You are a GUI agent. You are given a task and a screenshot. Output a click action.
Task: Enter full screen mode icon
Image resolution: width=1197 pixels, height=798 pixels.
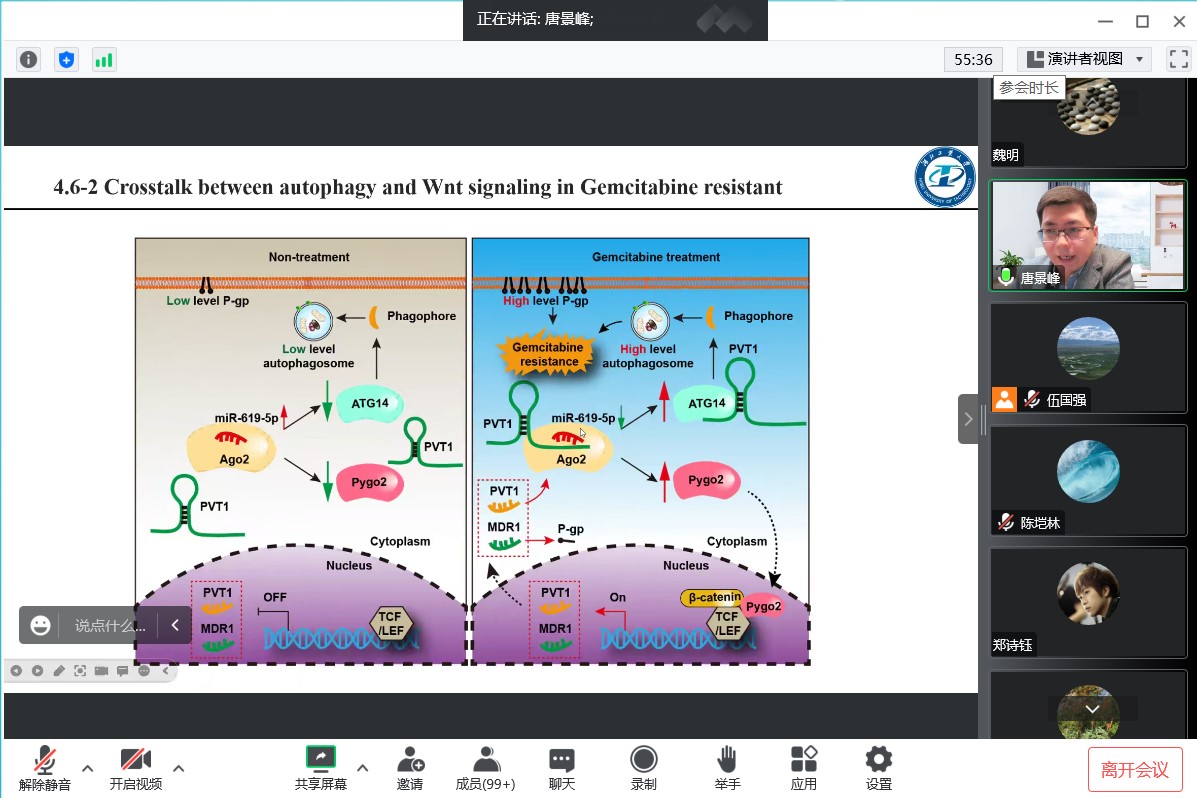coord(1178,59)
